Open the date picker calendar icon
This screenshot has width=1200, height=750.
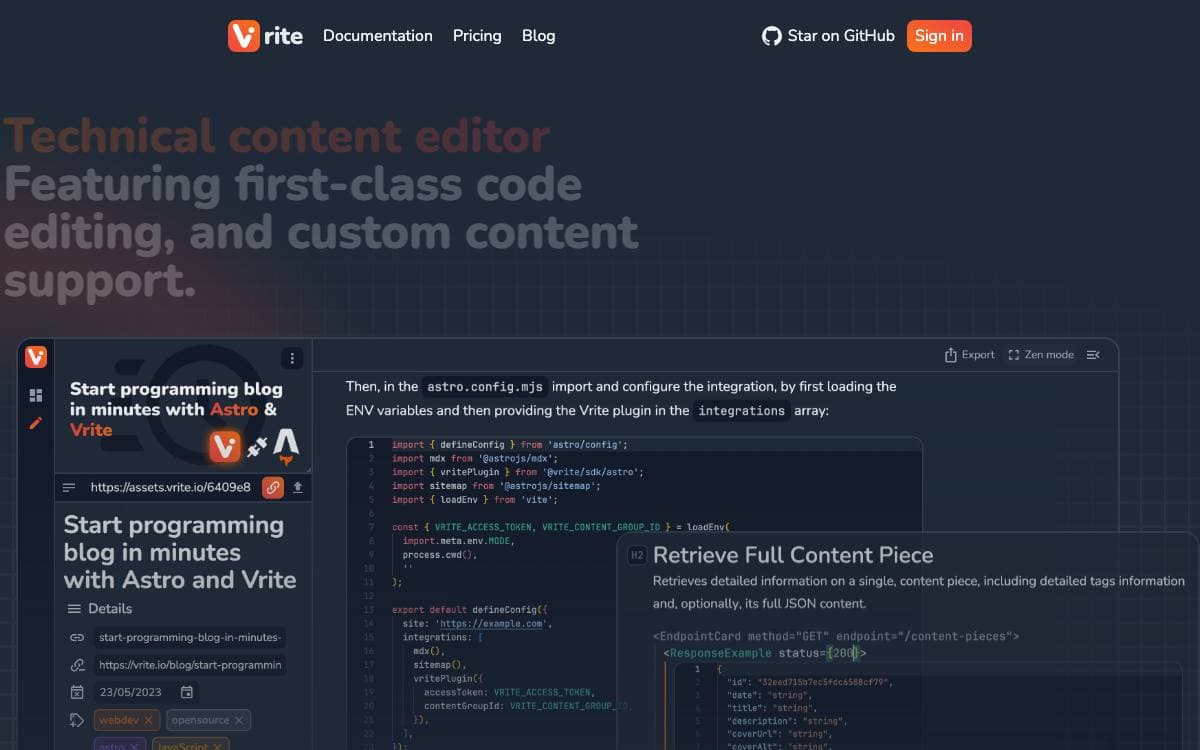click(187, 692)
